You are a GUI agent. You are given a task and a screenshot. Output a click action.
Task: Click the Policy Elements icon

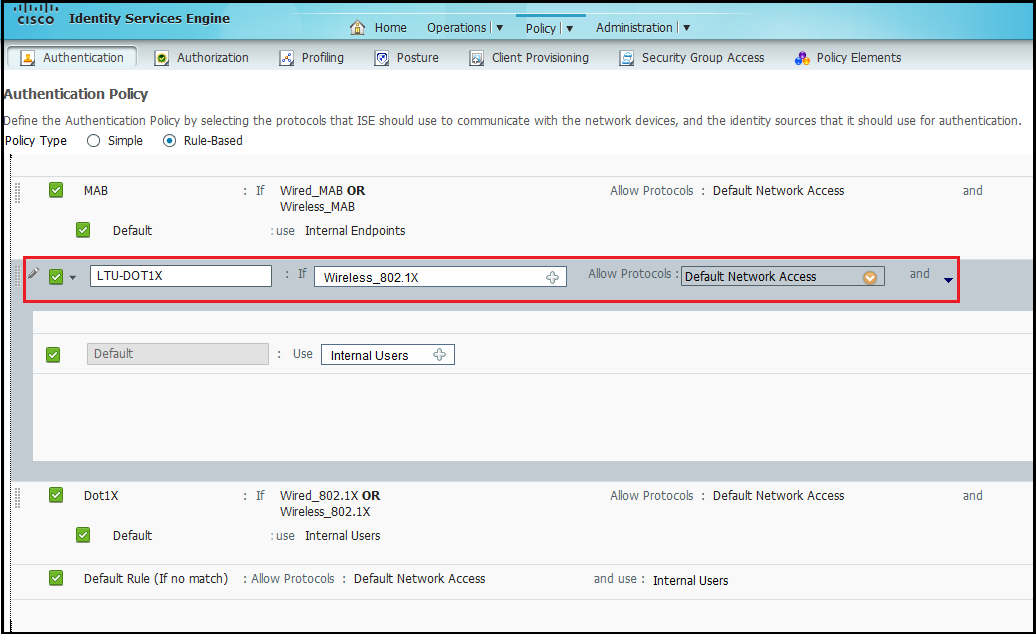pyautogui.click(x=802, y=58)
